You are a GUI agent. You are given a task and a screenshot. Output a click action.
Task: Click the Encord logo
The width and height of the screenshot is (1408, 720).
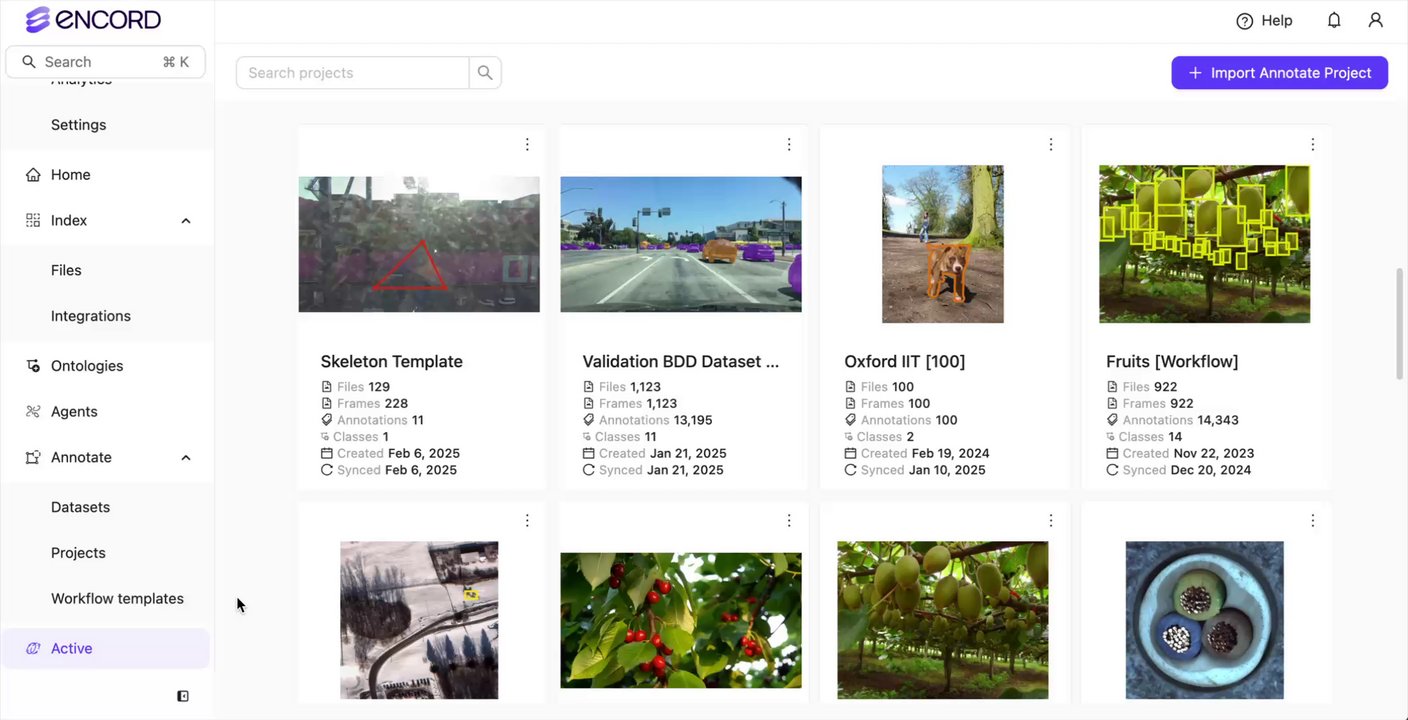(x=93, y=19)
